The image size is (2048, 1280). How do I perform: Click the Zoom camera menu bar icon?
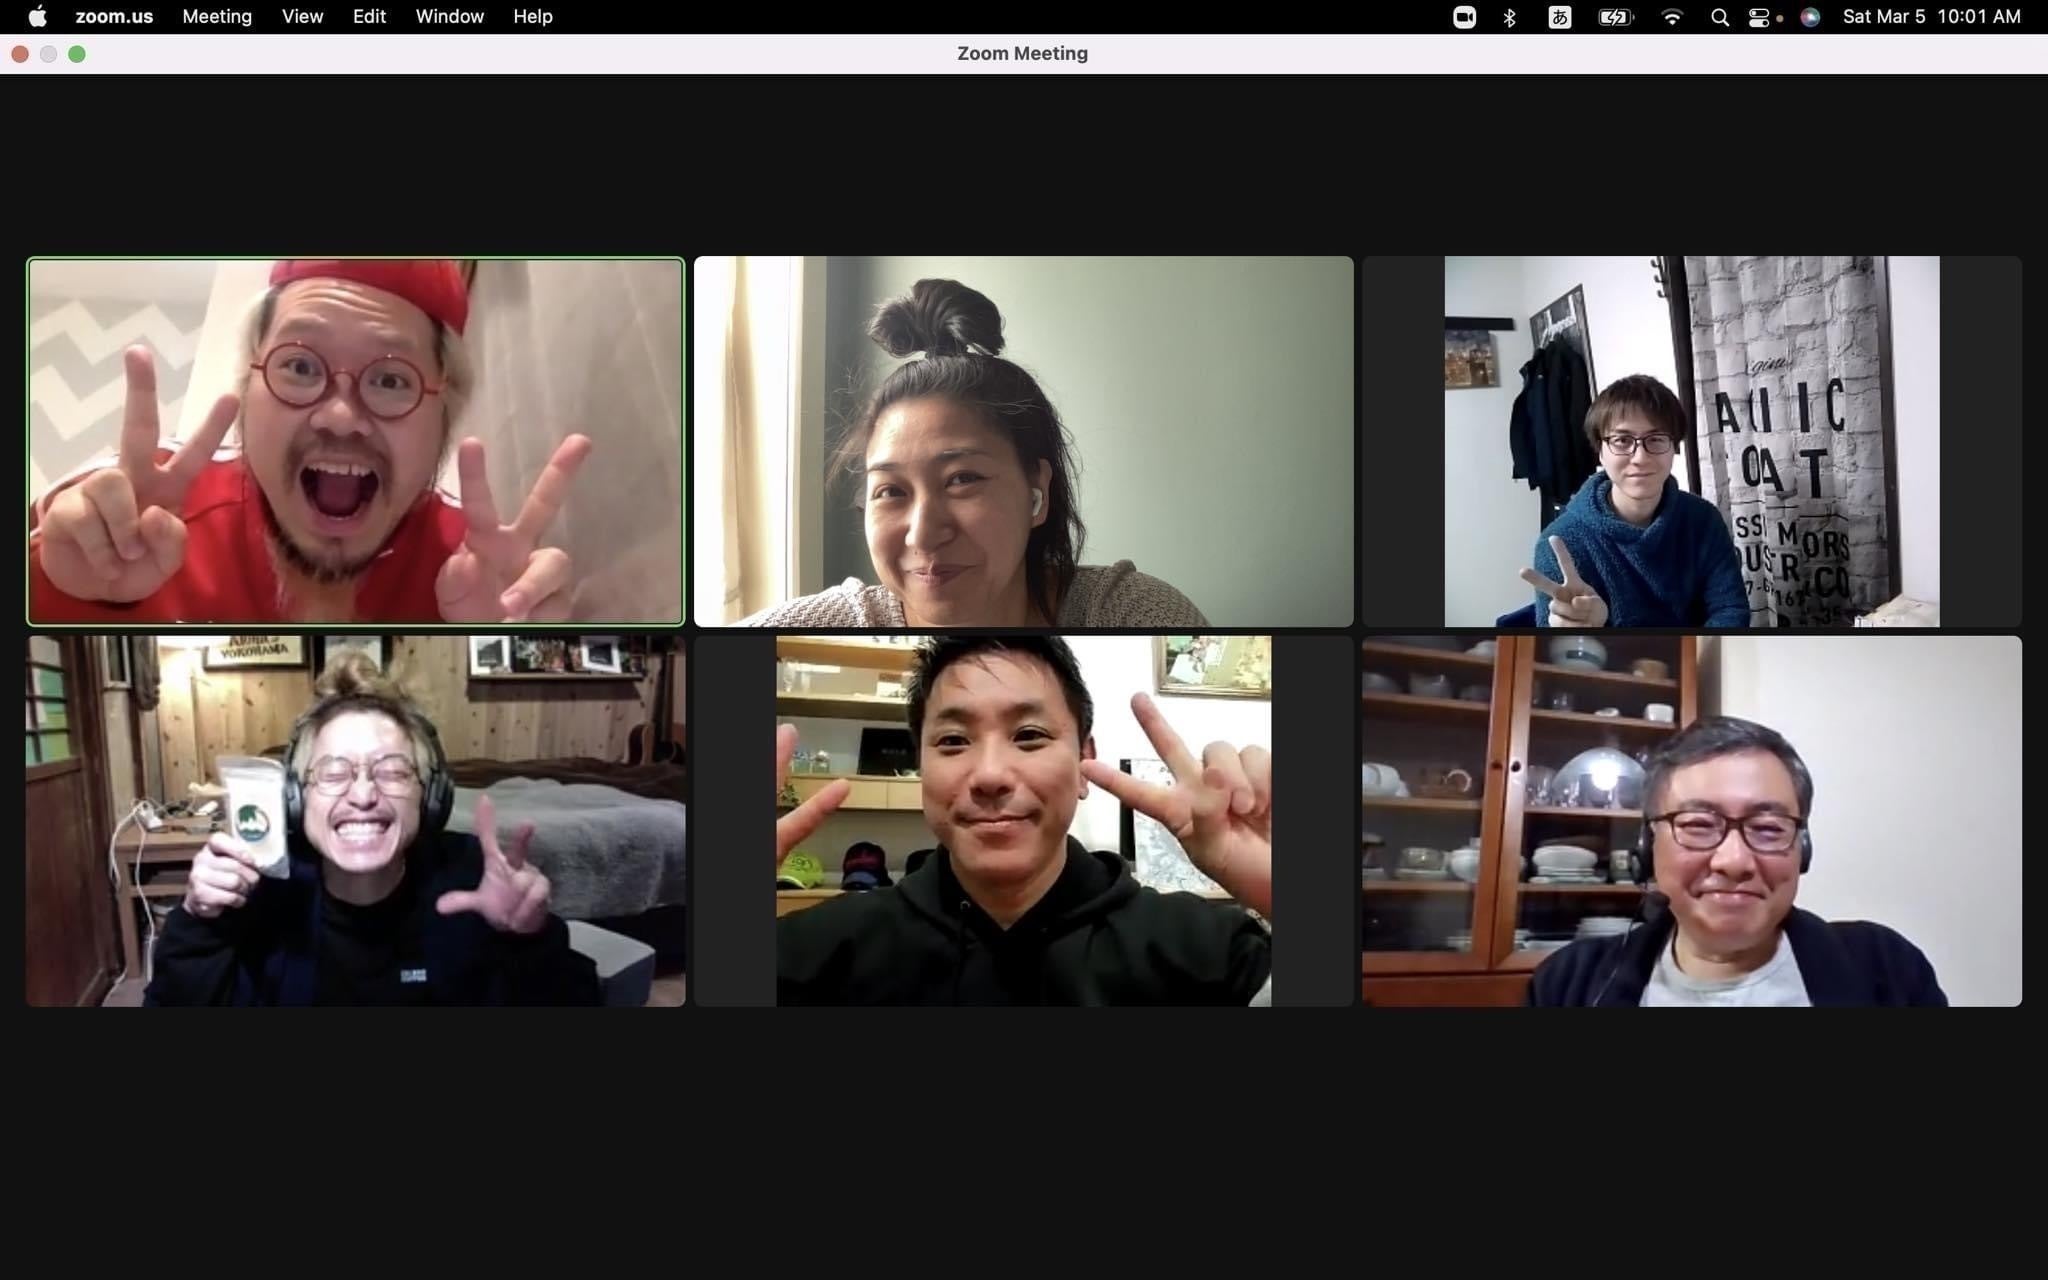pyautogui.click(x=1464, y=17)
